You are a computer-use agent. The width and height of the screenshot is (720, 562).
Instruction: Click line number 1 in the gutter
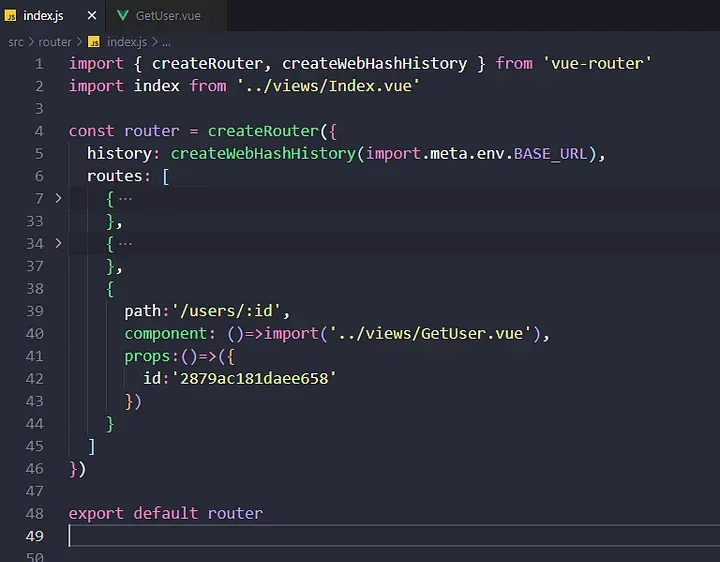coord(39,64)
